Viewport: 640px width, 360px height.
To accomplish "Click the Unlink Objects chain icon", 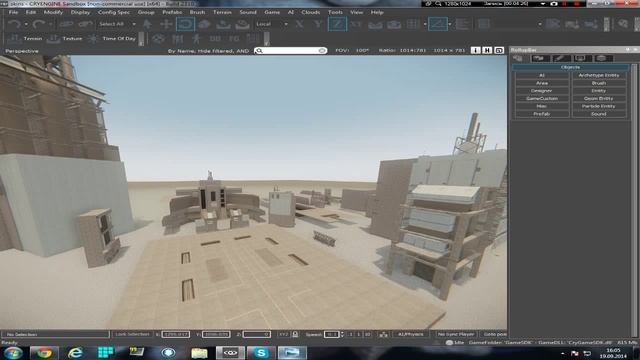I will coord(85,24).
